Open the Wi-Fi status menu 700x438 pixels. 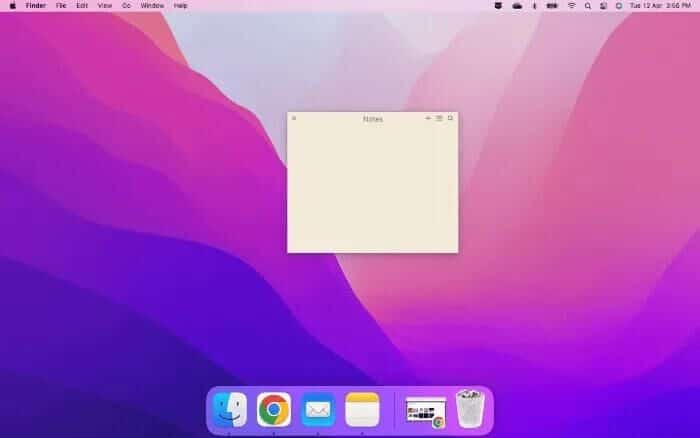pos(571,6)
